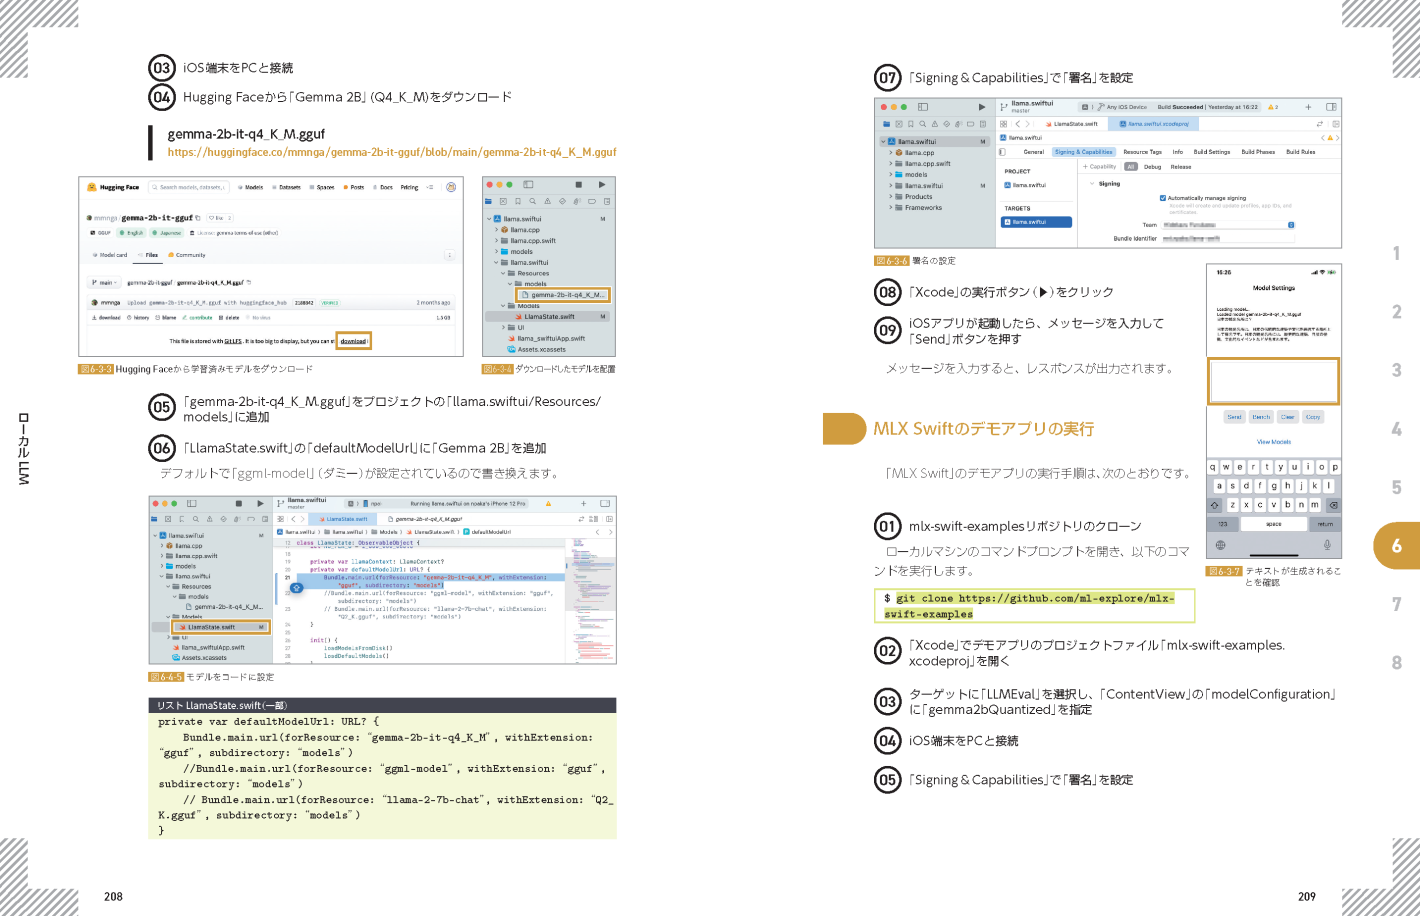1420x916 pixels.
Task: Click the plus icon in the Signing Xcode window toolbar
Action: click(x=1308, y=107)
